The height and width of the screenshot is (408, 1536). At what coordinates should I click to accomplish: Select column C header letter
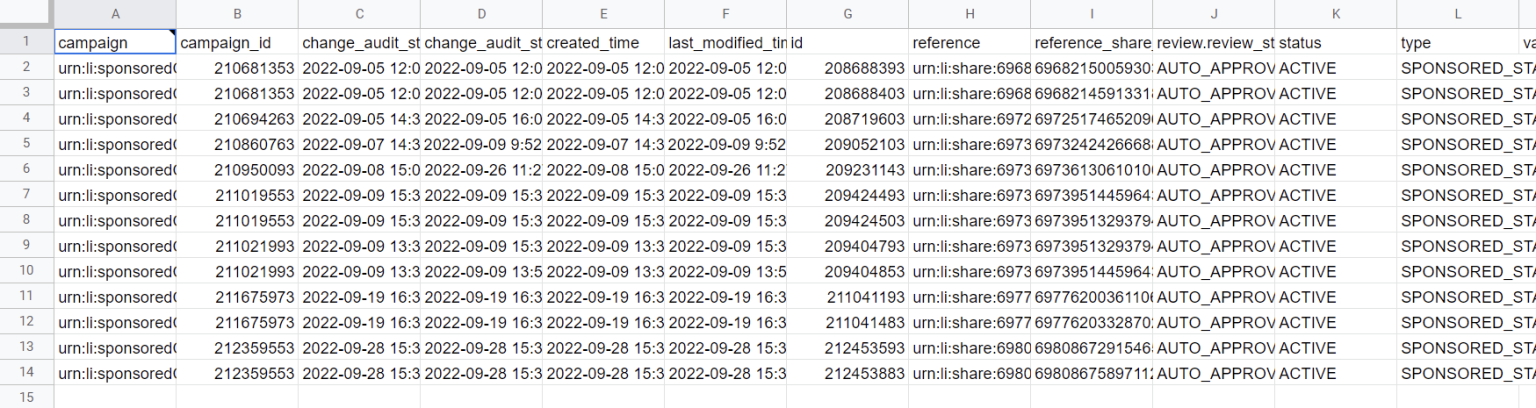pyautogui.click(x=360, y=14)
